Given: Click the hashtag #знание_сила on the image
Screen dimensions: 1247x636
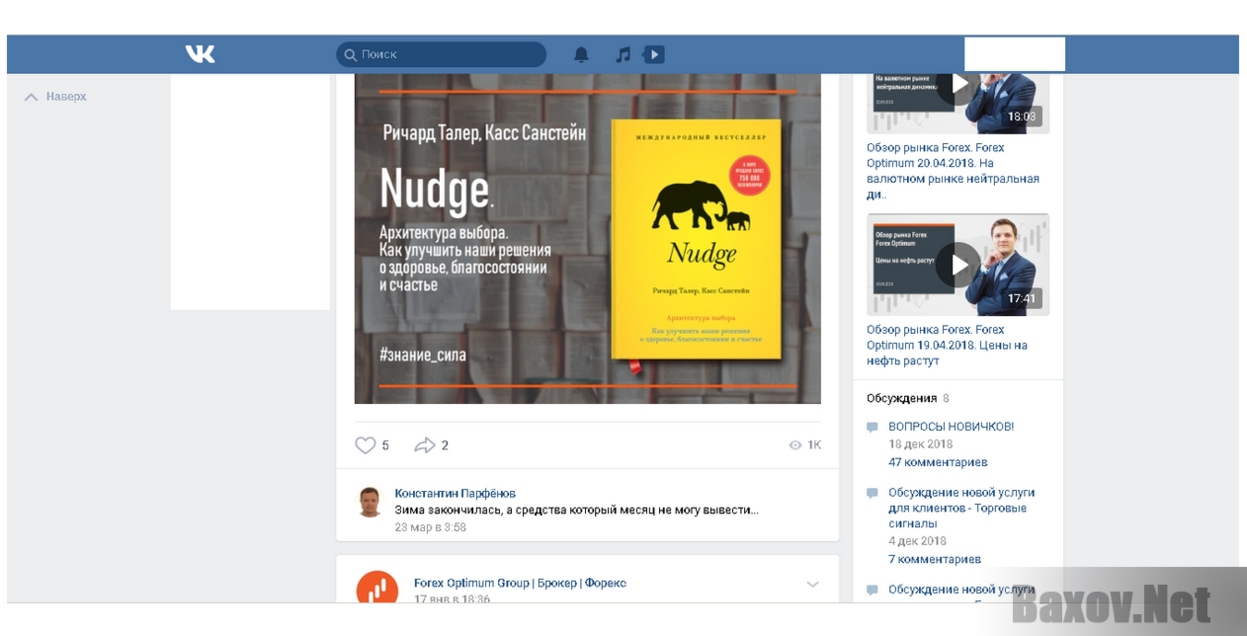Looking at the screenshot, I should tap(423, 355).
